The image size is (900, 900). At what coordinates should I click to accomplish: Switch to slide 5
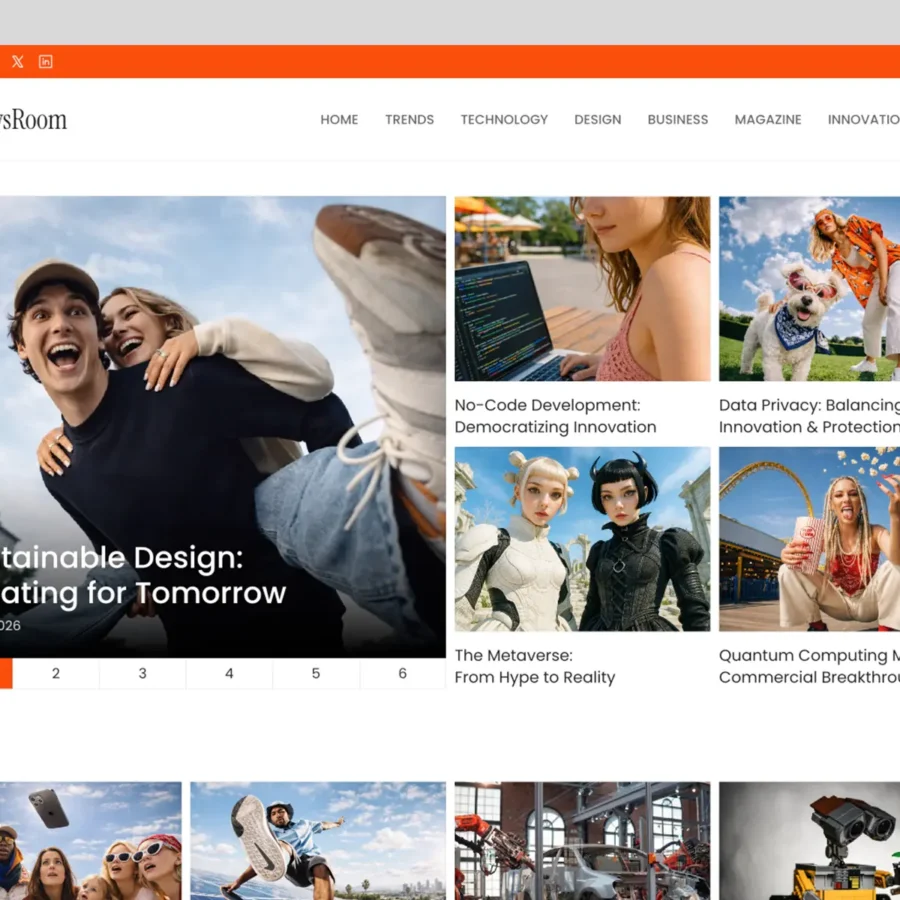click(316, 673)
